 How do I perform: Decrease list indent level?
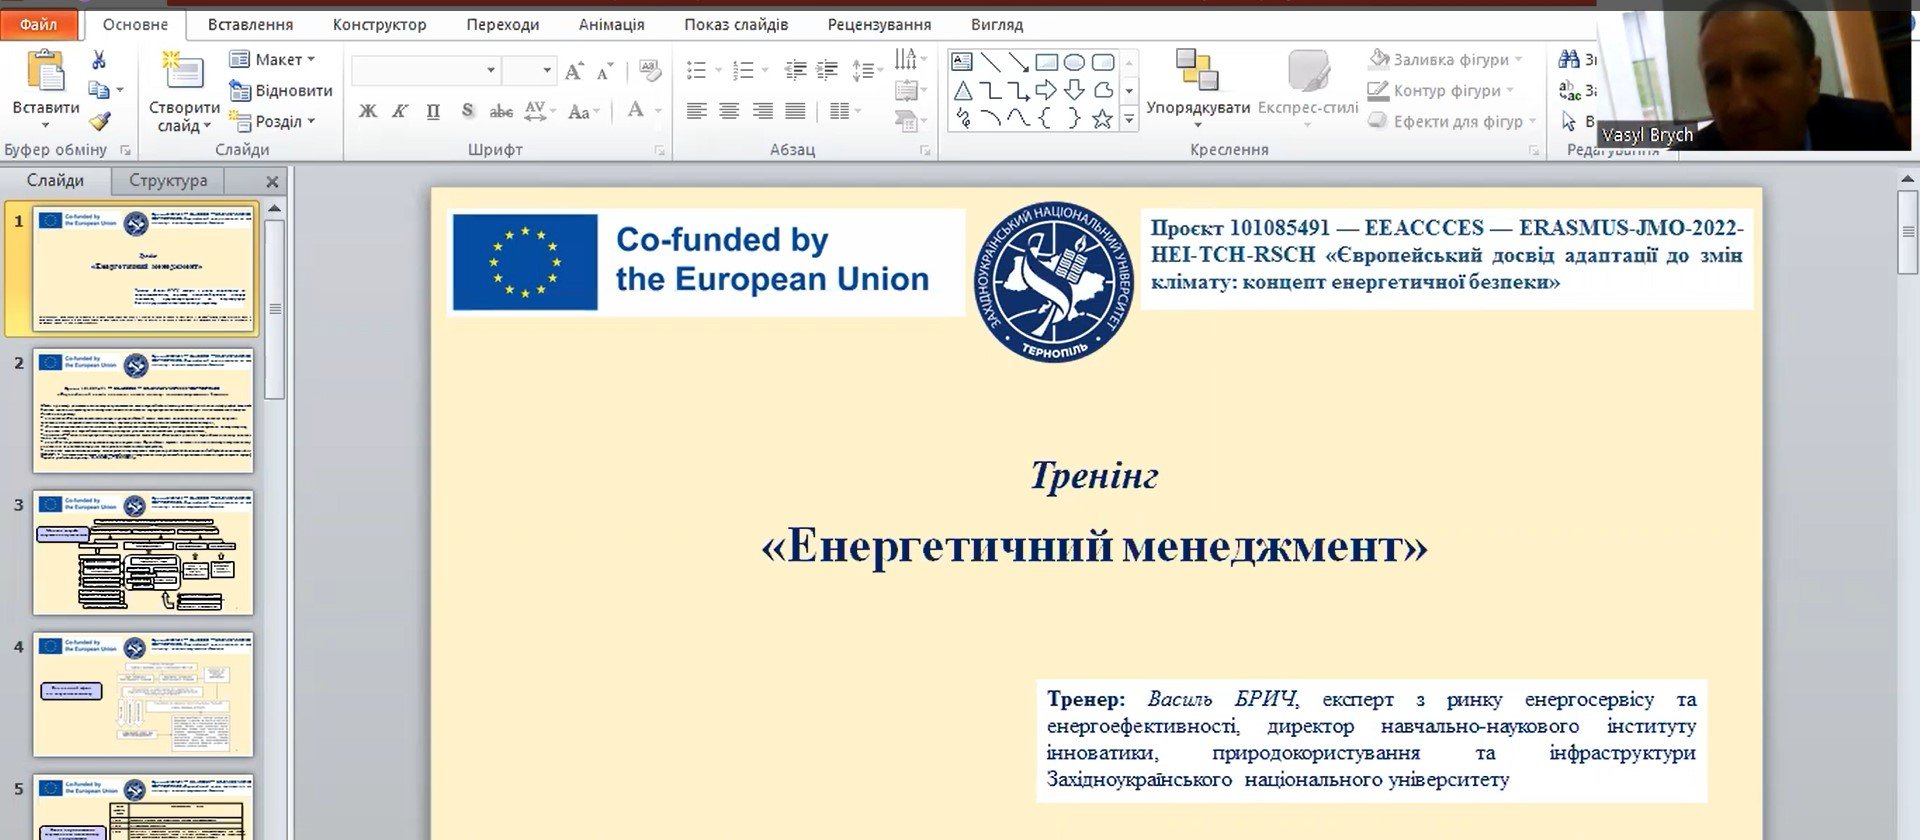(796, 70)
